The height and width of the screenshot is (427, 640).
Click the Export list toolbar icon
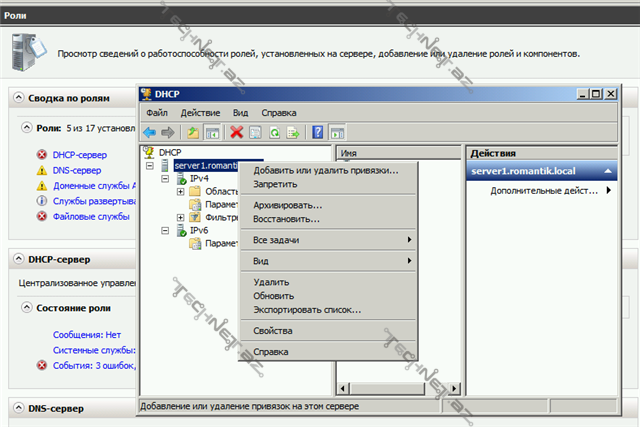click(293, 132)
